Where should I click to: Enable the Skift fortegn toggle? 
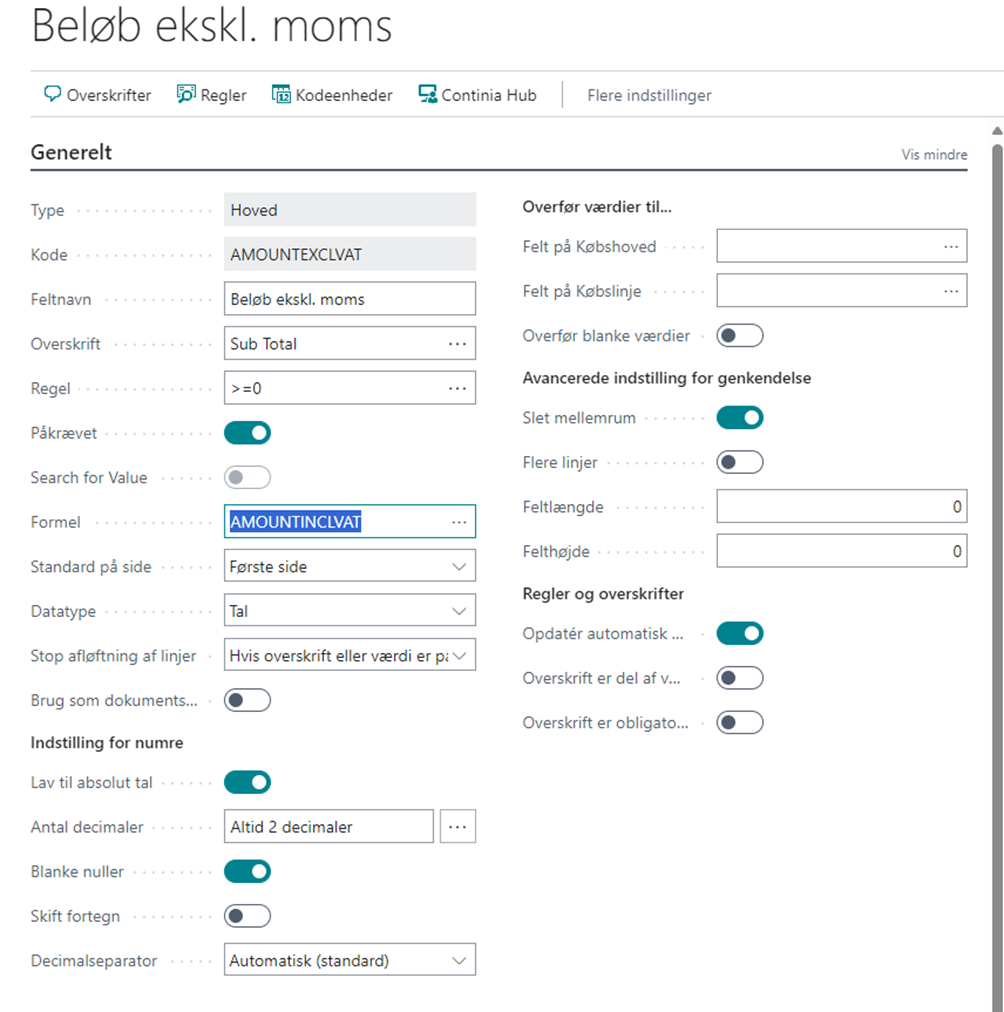(x=247, y=916)
